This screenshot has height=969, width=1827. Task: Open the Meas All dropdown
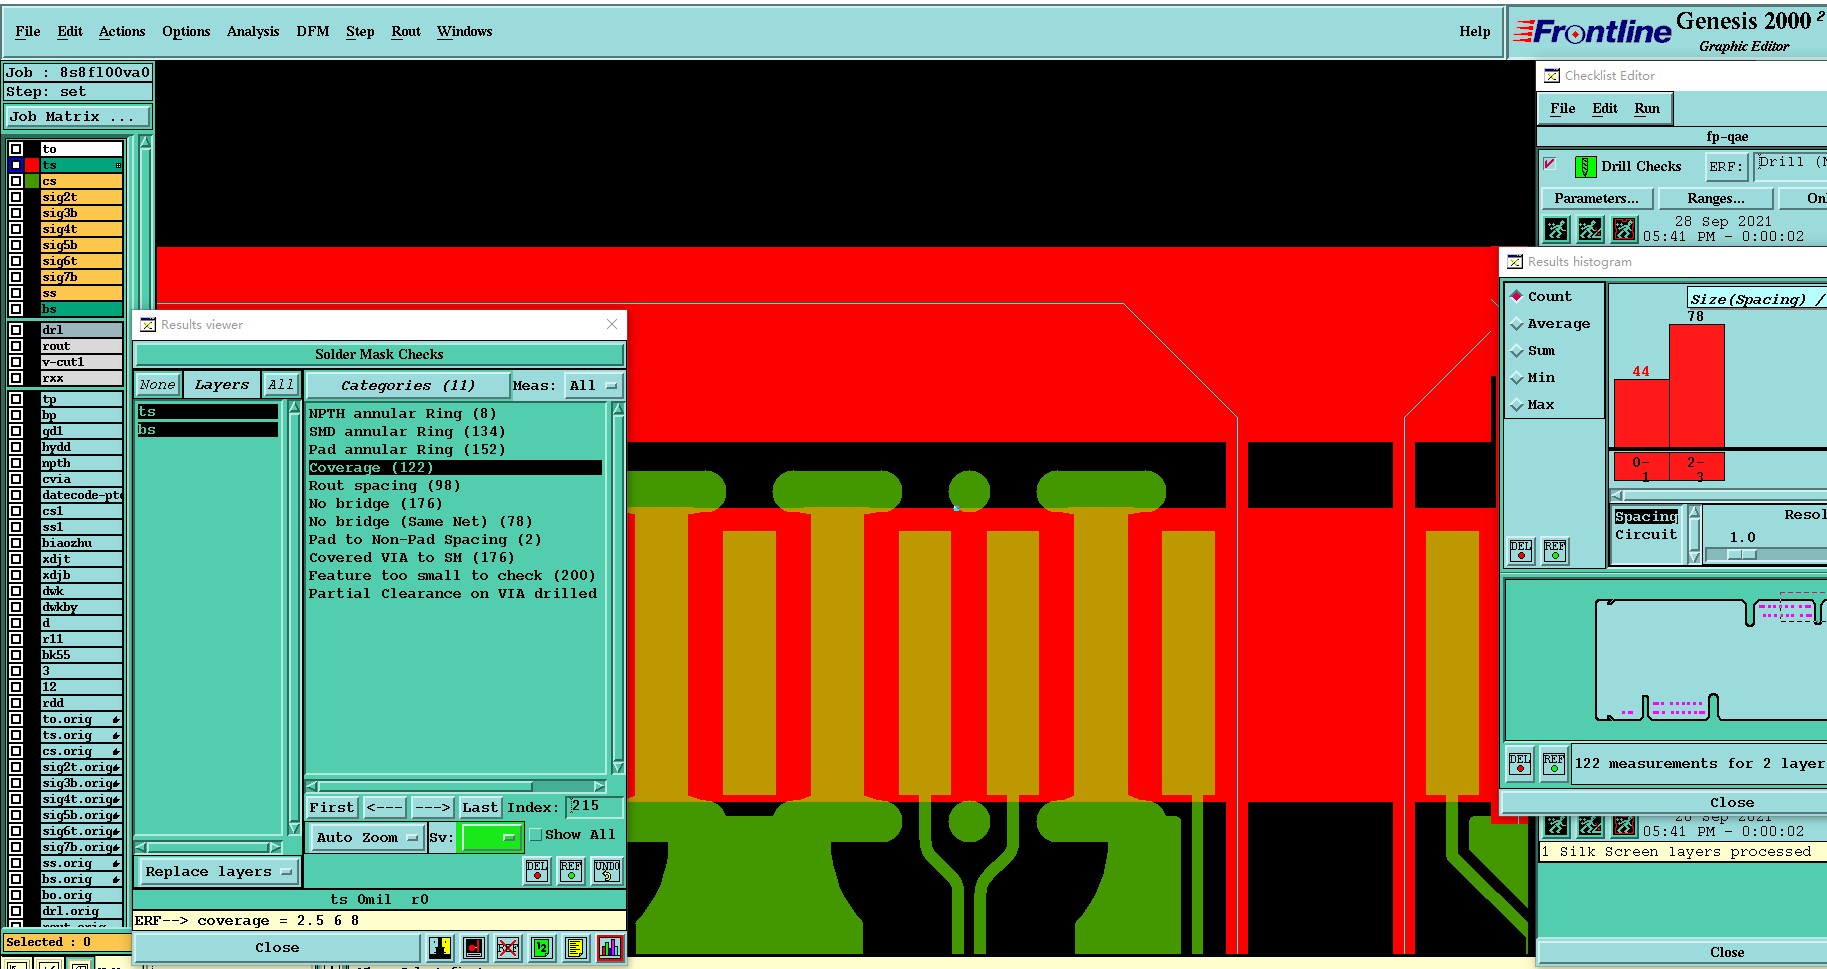[593, 386]
